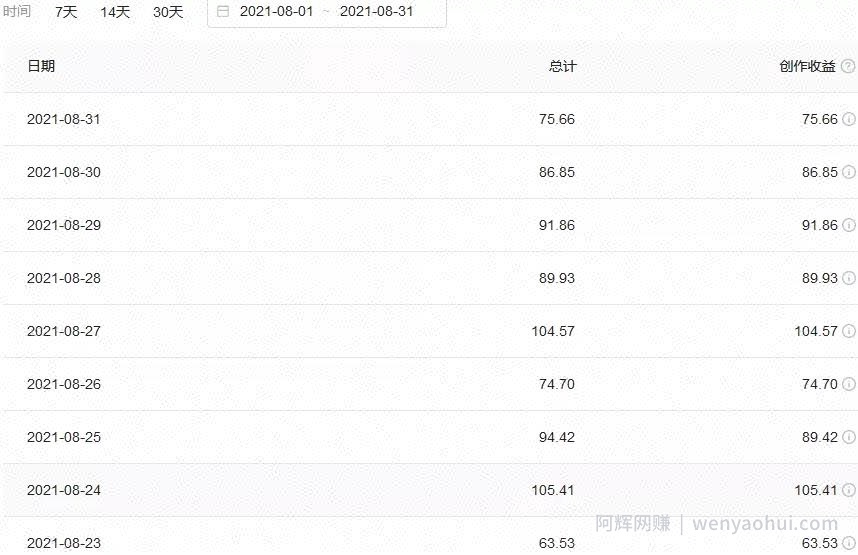Click 创作收益 value 105.41 for 08-24

click(816, 490)
